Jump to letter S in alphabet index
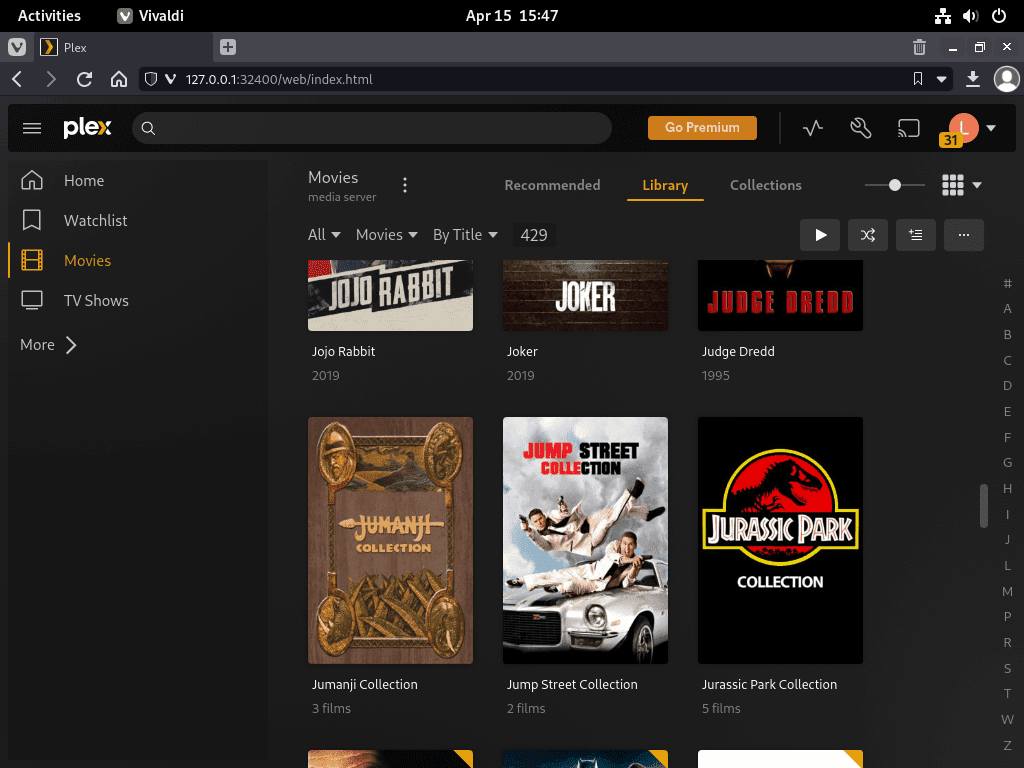1024x768 pixels. (1007, 668)
